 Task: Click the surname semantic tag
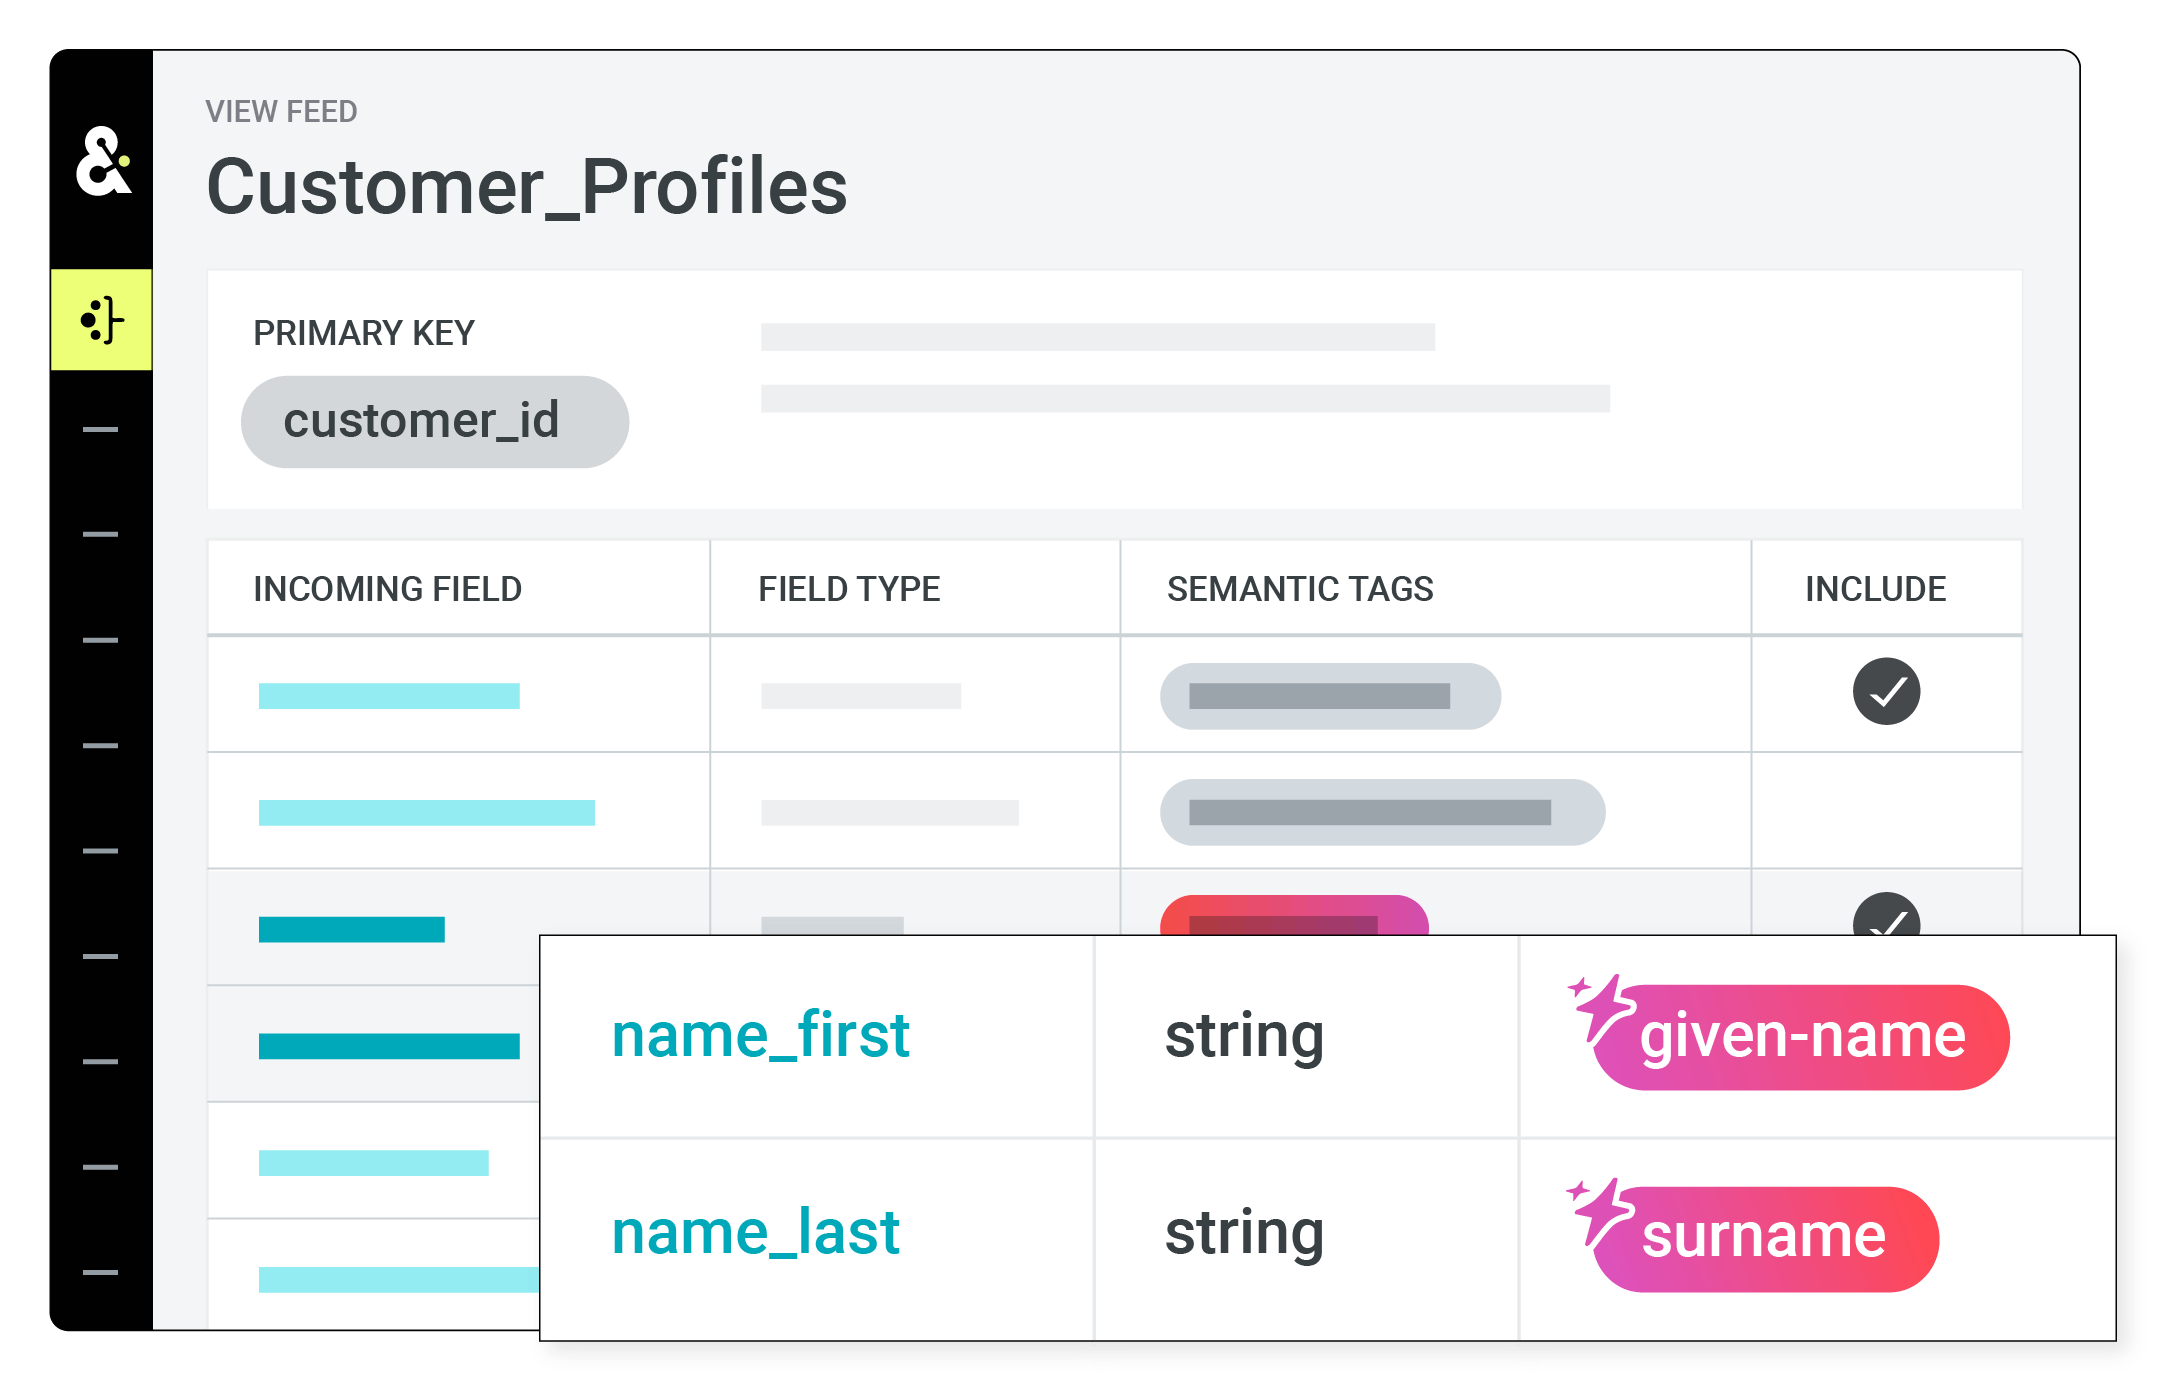pos(1765,1239)
